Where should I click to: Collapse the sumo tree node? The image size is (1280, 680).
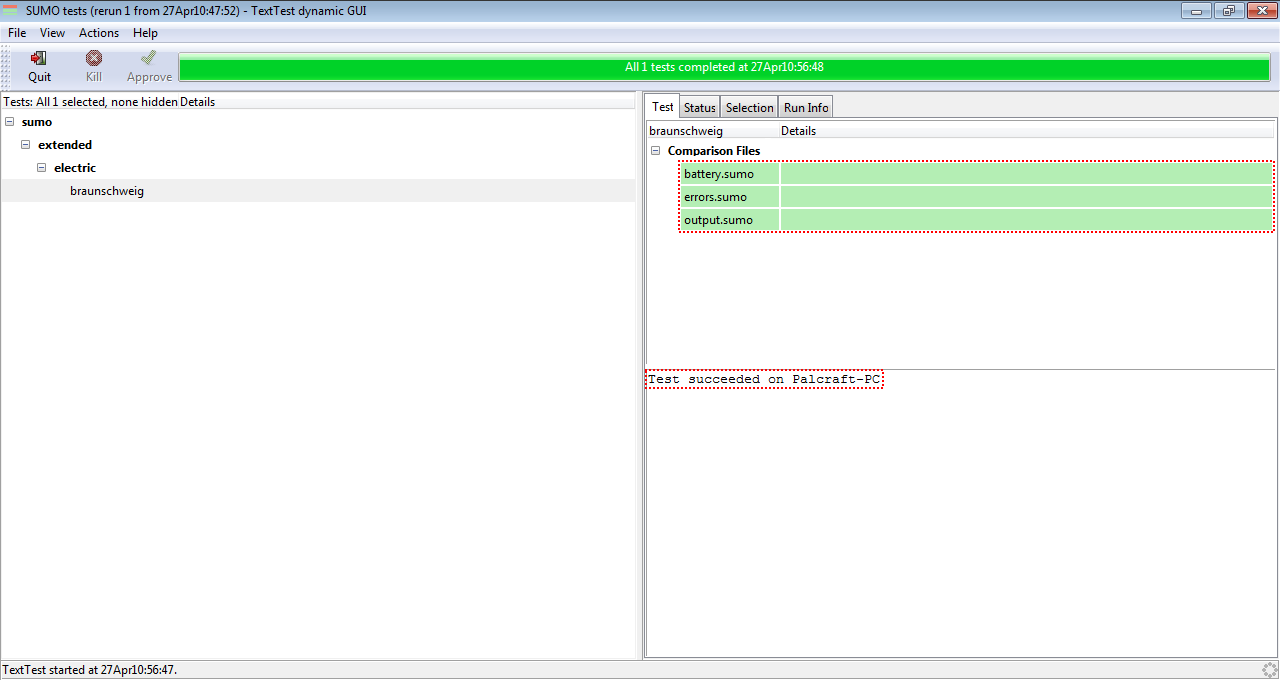point(10,122)
